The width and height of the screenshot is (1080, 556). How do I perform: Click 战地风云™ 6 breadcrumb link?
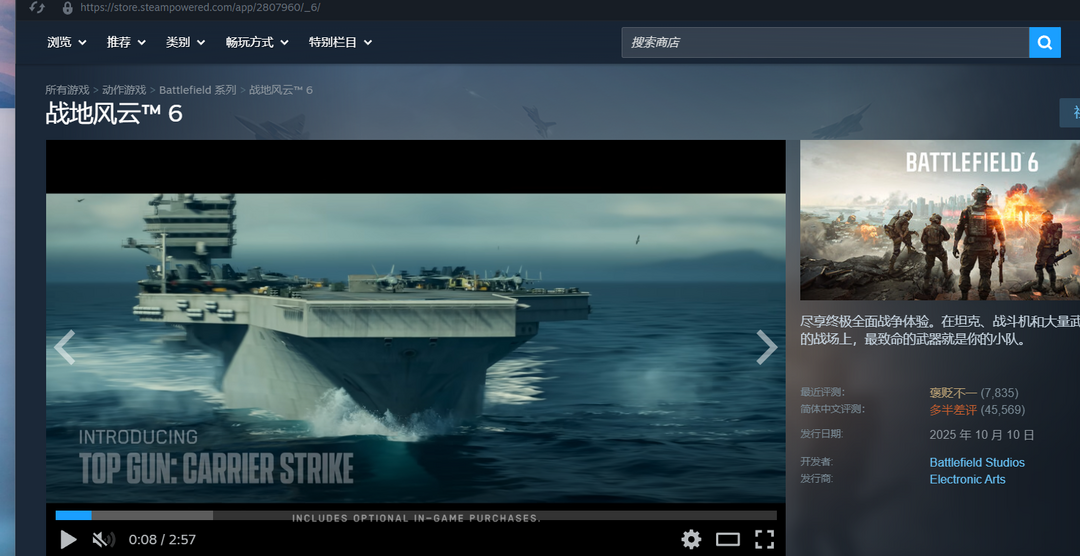pos(281,90)
